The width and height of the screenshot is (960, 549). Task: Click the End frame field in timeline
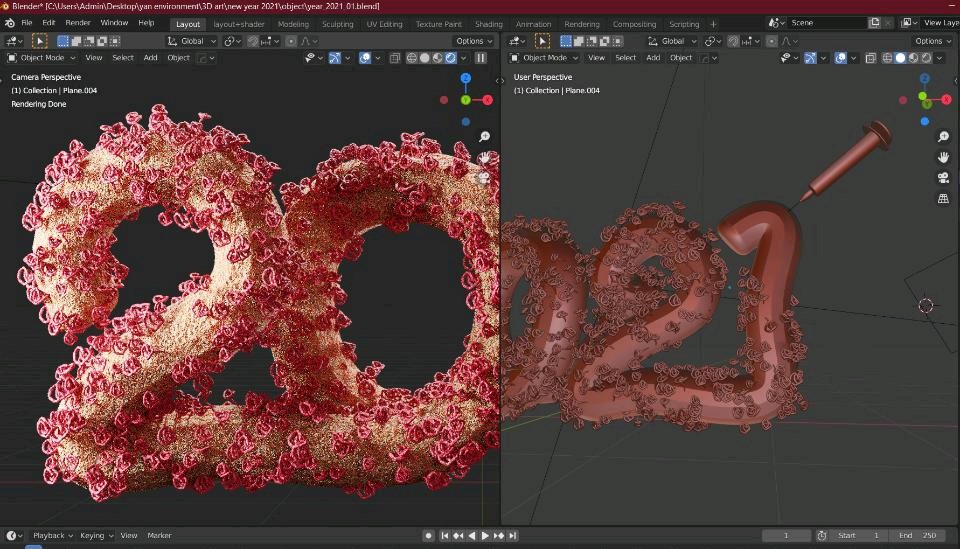click(918, 536)
